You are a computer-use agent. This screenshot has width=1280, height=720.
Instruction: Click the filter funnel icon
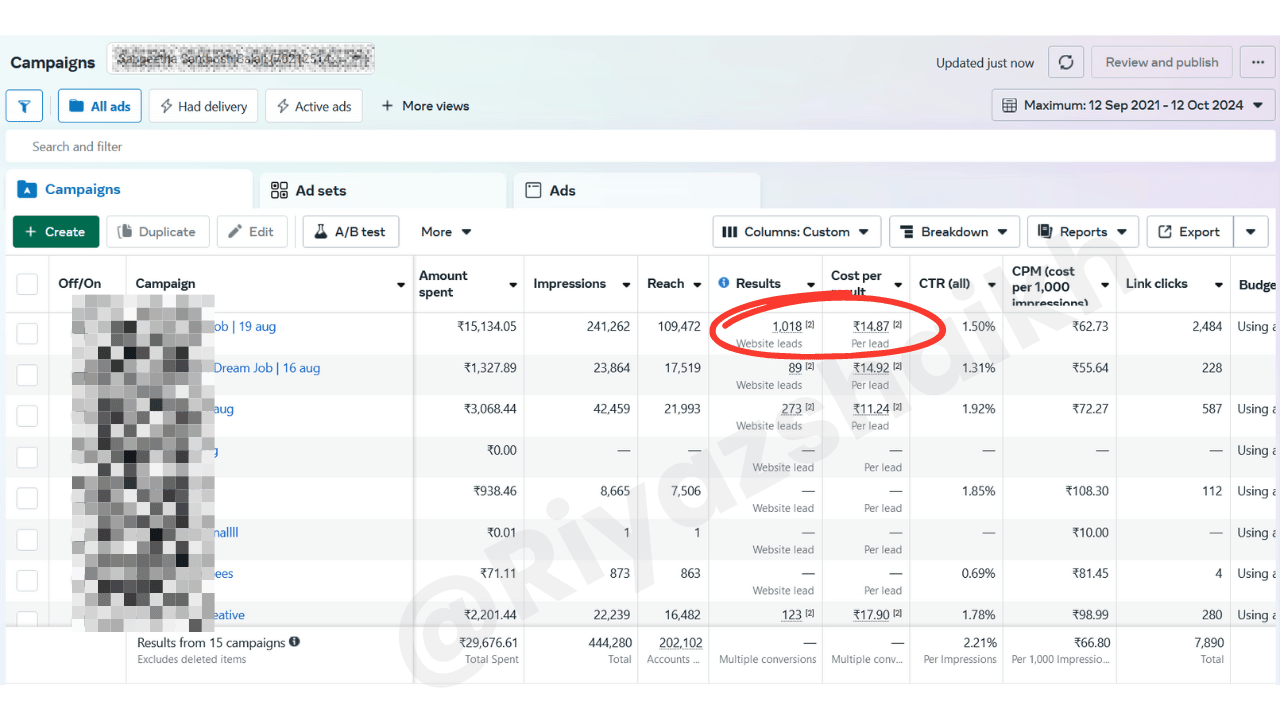(24, 106)
